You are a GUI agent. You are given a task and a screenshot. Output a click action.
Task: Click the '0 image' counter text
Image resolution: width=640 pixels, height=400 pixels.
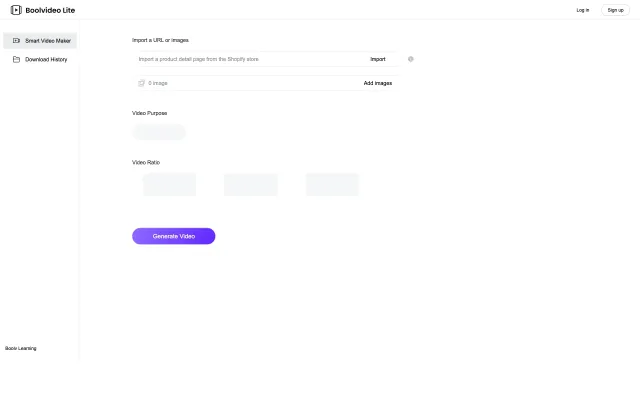tap(158, 83)
